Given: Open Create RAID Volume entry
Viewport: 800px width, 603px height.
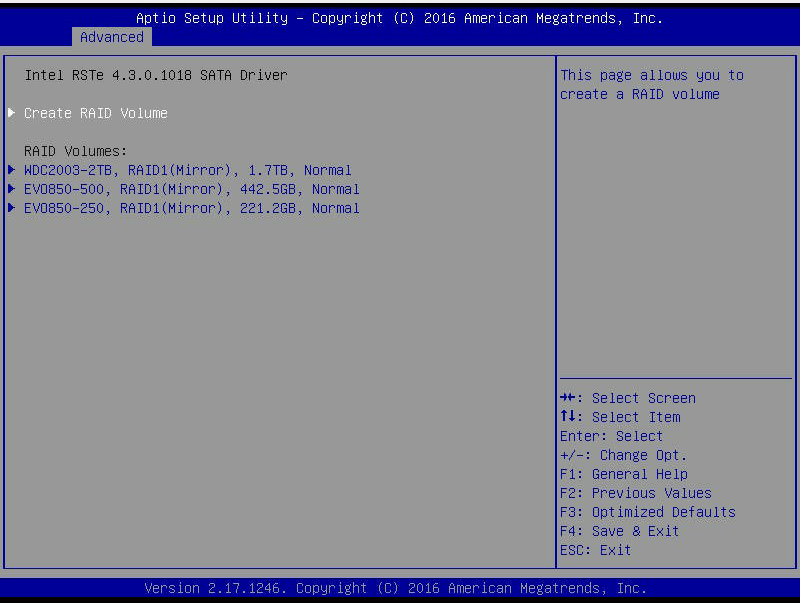Looking at the screenshot, I should (96, 113).
